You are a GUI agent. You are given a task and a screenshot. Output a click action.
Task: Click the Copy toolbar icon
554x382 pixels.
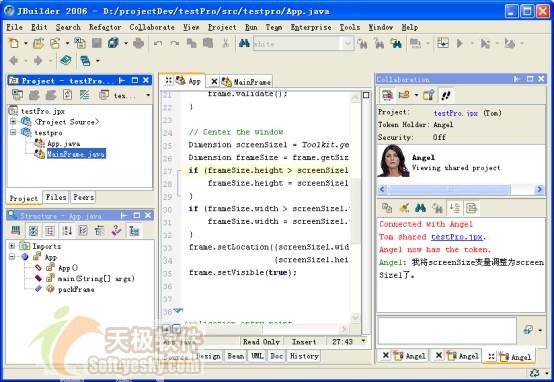coord(191,43)
